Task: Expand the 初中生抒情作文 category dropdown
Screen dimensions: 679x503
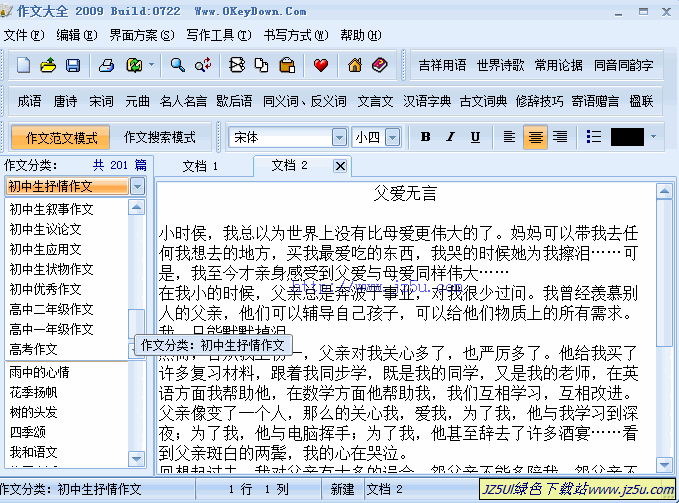Action: (137, 186)
